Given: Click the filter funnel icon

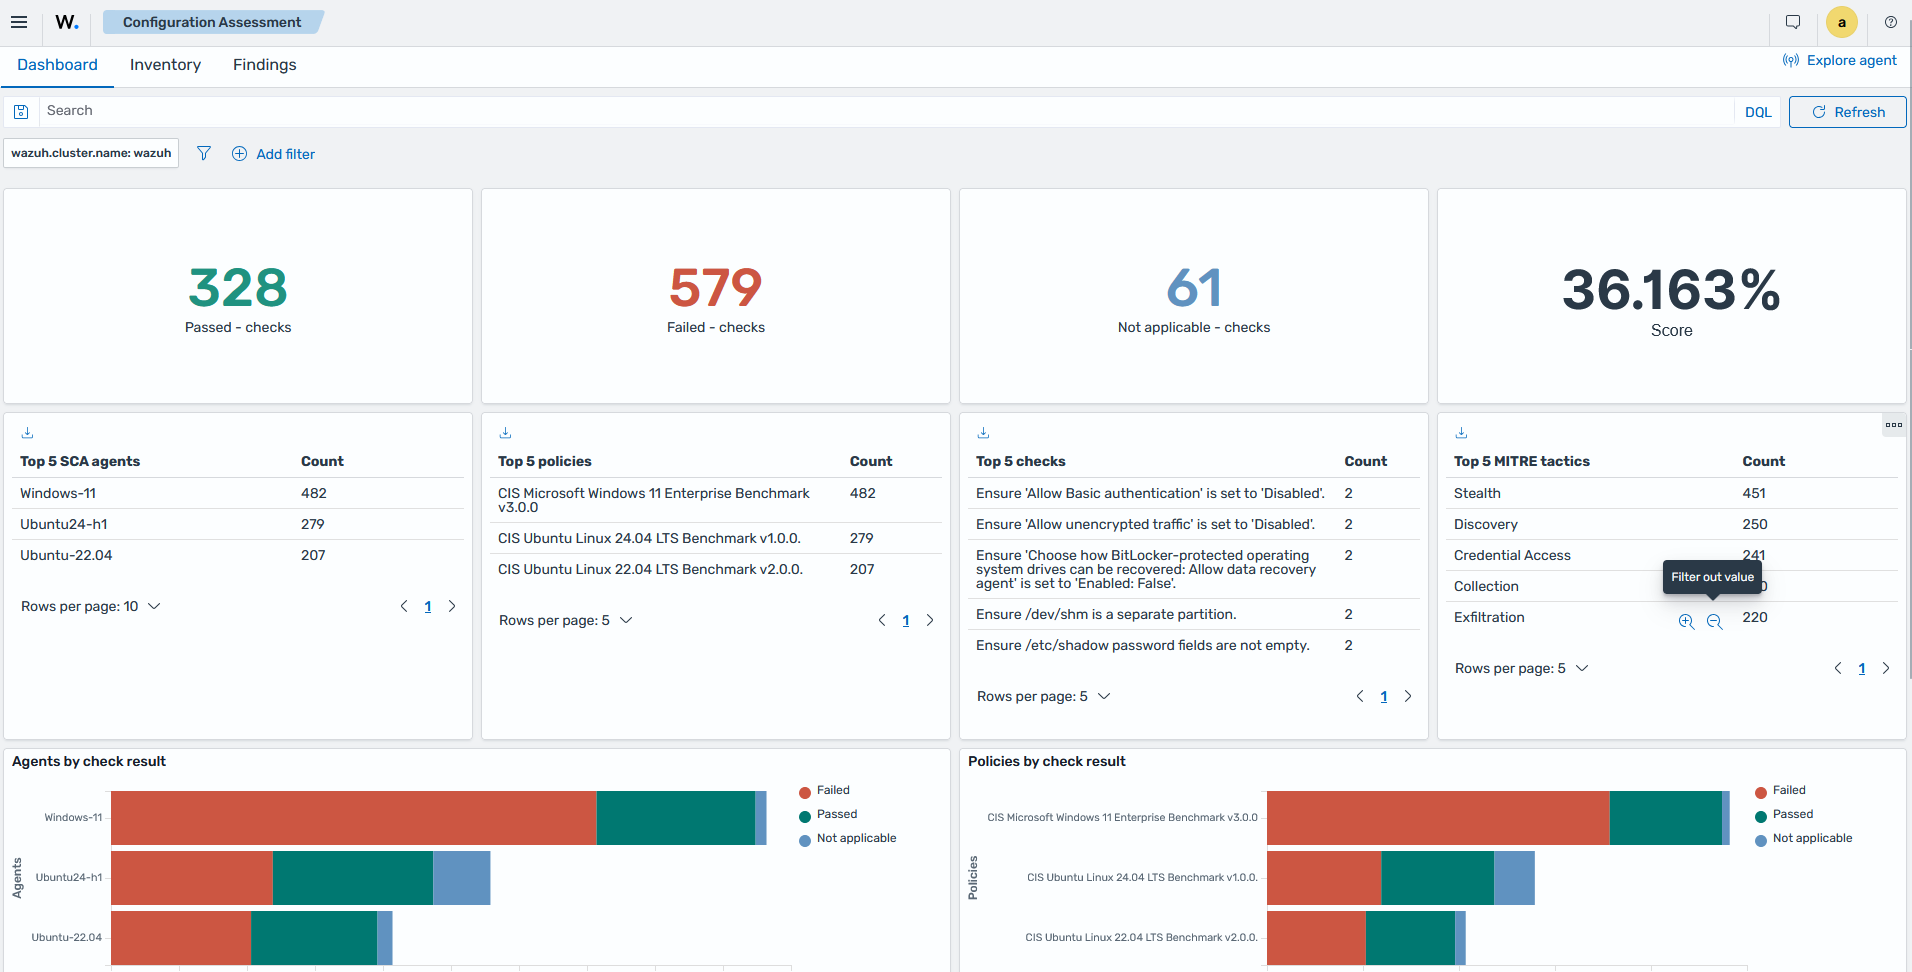Looking at the screenshot, I should [x=204, y=153].
